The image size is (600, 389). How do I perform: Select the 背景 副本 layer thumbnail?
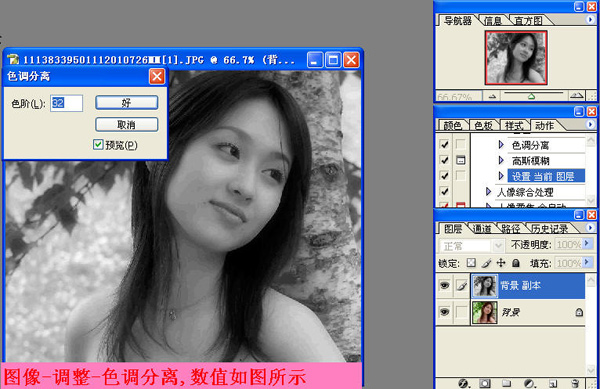[485, 285]
